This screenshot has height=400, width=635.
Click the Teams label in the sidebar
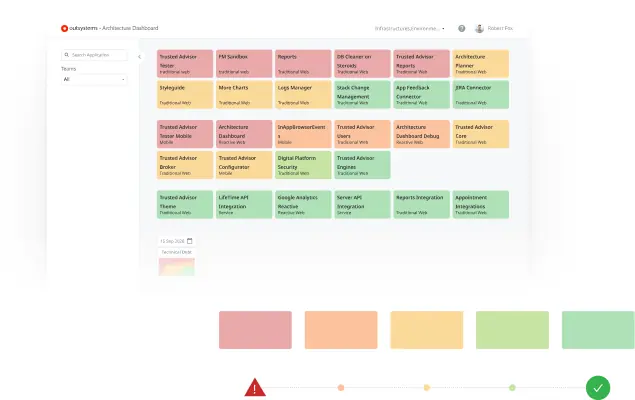tap(68, 69)
